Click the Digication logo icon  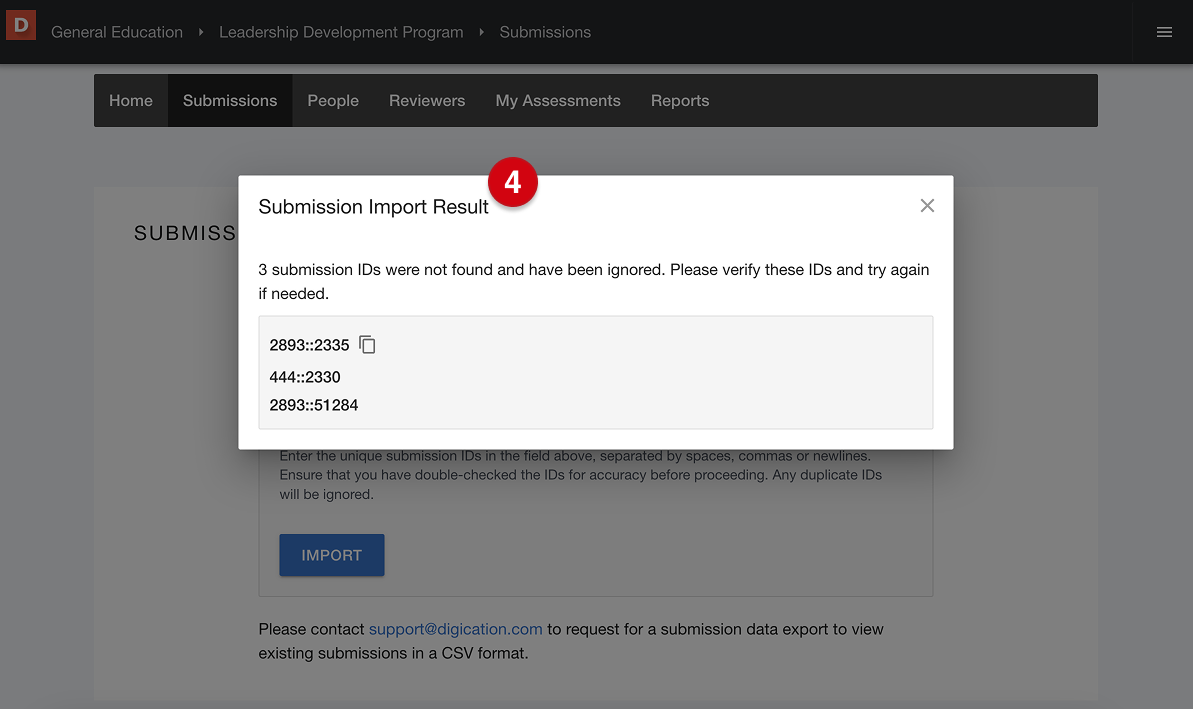point(21,24)
